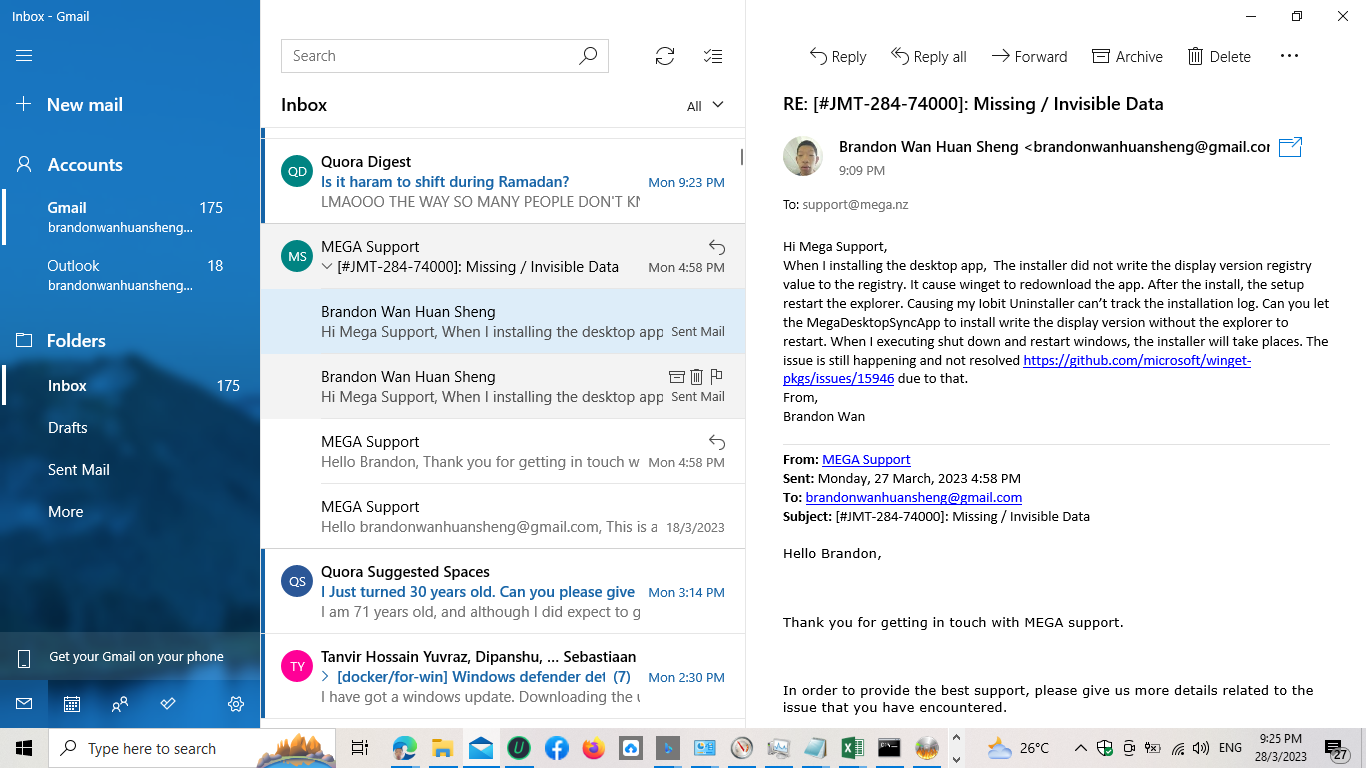Open the more actions (…) menu
Image resolution: width=1366 pixels, height=768 pixels.
(x=1289, y=56)
